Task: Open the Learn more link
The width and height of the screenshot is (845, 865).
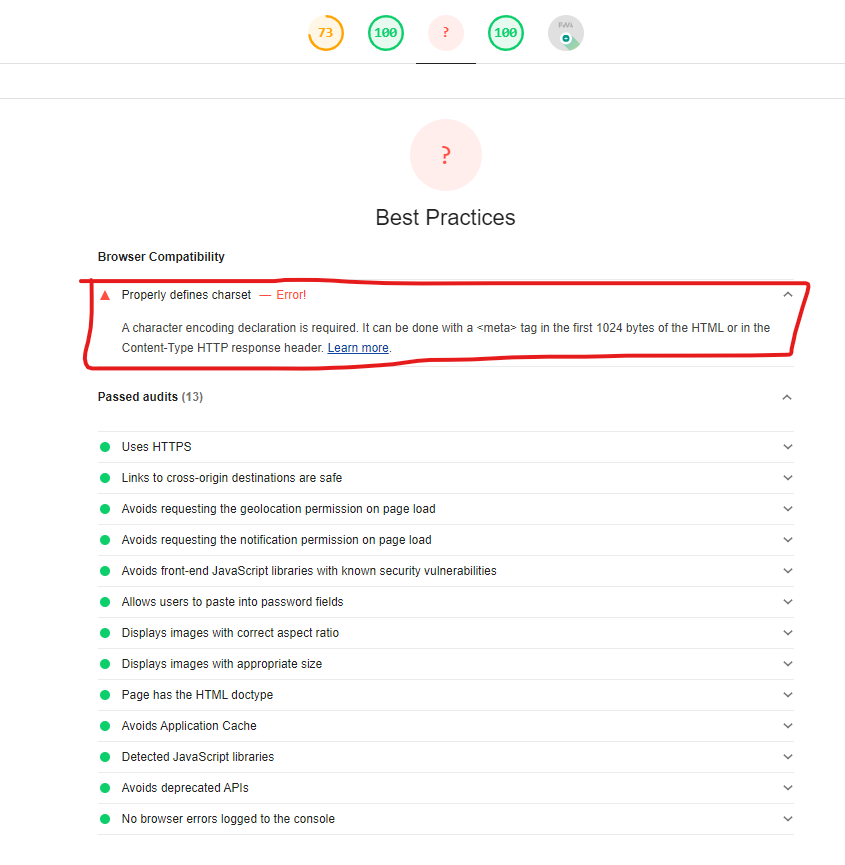Action: pos(358,348)
